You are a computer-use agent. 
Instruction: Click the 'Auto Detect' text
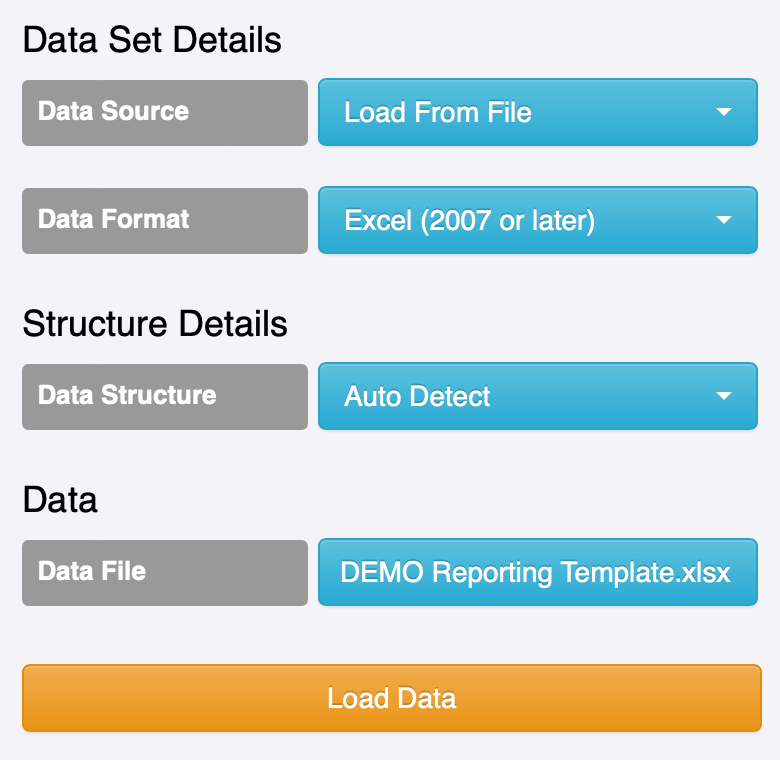(x=417, y=397)
